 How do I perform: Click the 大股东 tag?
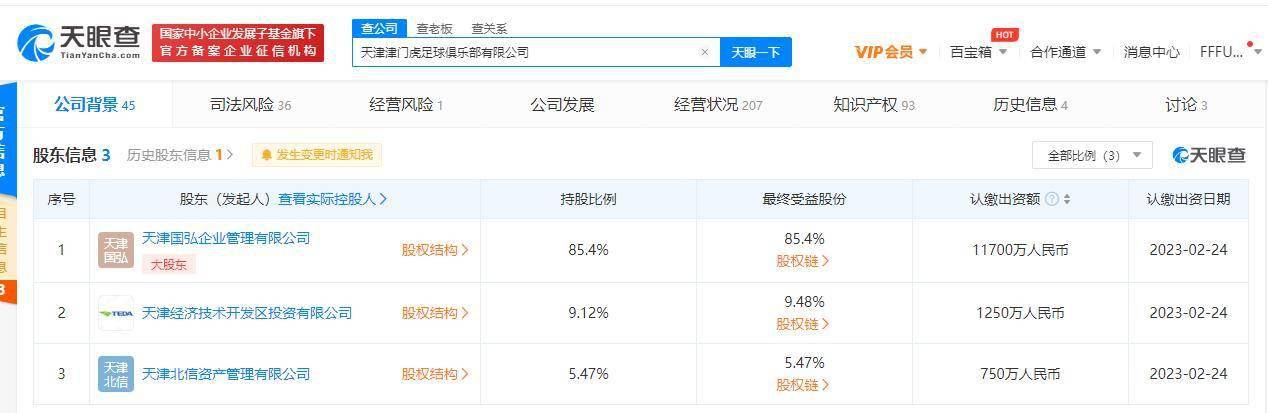[x=168, y=264]
